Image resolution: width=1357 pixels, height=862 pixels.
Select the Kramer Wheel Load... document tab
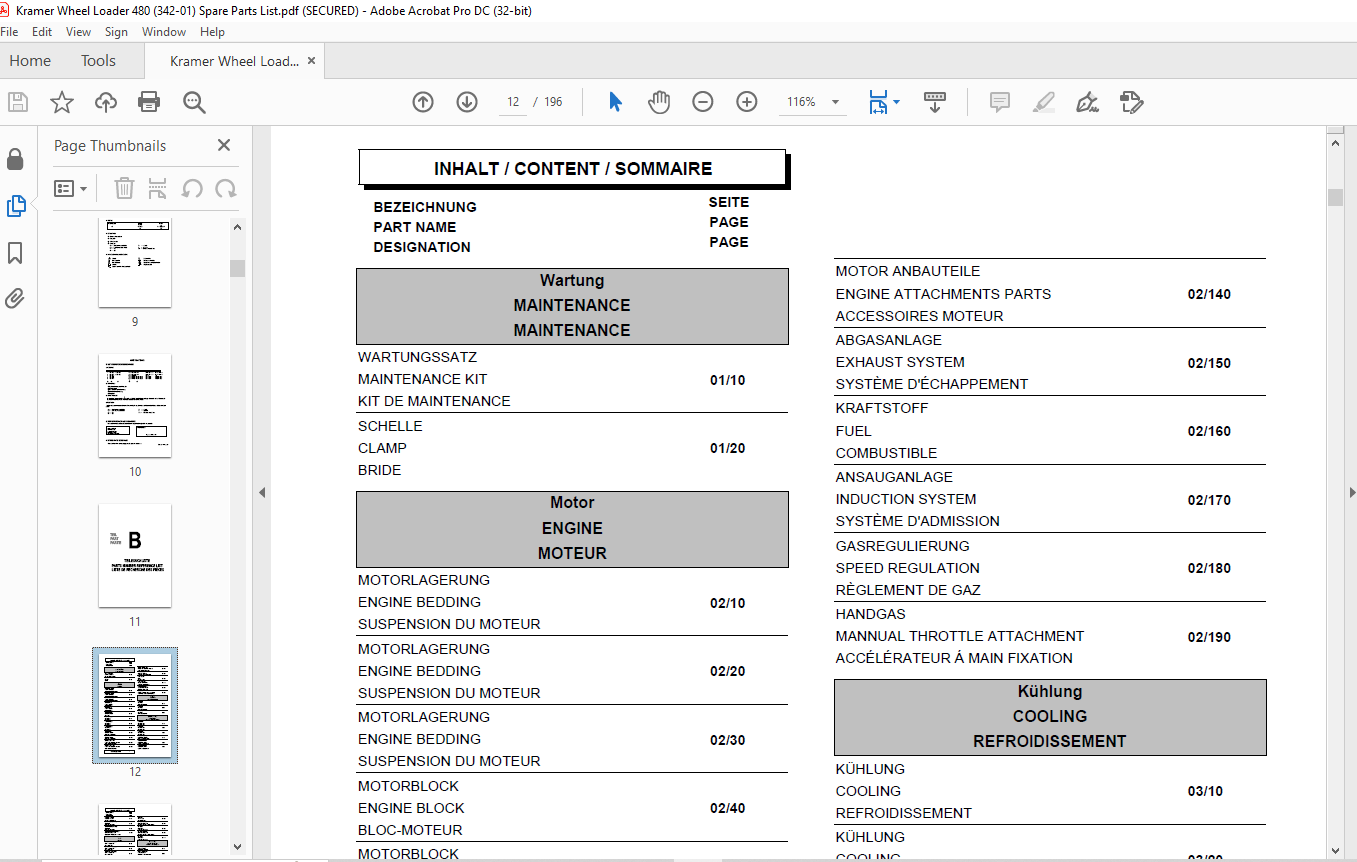click(x=234, y=61)
